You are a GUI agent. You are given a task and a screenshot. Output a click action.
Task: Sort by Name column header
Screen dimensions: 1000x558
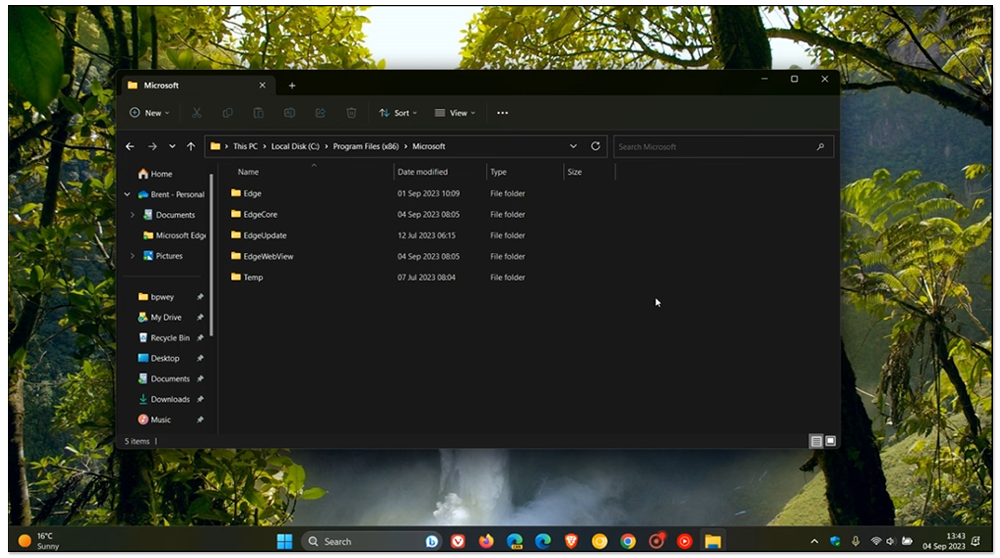coord(248,172)
